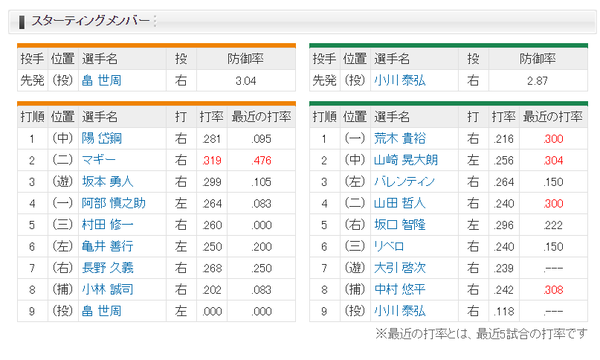Click 防御率 header in green pitcher table

coord(537,59)
